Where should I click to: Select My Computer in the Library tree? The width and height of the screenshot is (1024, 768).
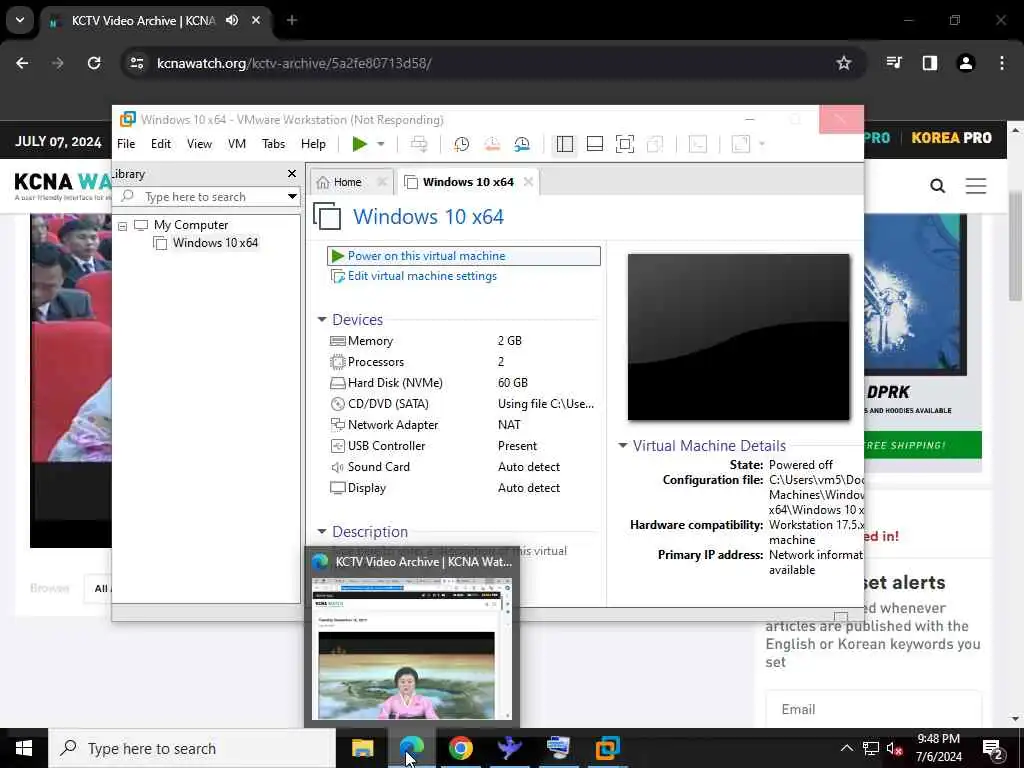click(x=191, y=225)
